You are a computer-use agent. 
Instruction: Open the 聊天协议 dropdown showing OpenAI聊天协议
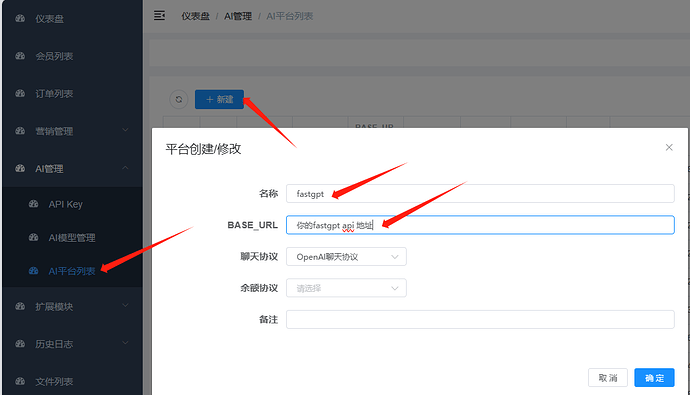[346, 257]
